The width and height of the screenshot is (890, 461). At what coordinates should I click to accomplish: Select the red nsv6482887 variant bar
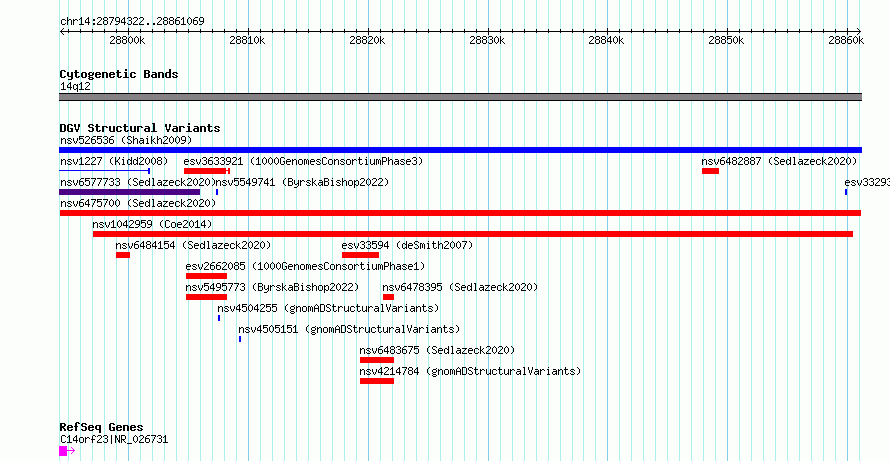[x=710, y=171]
